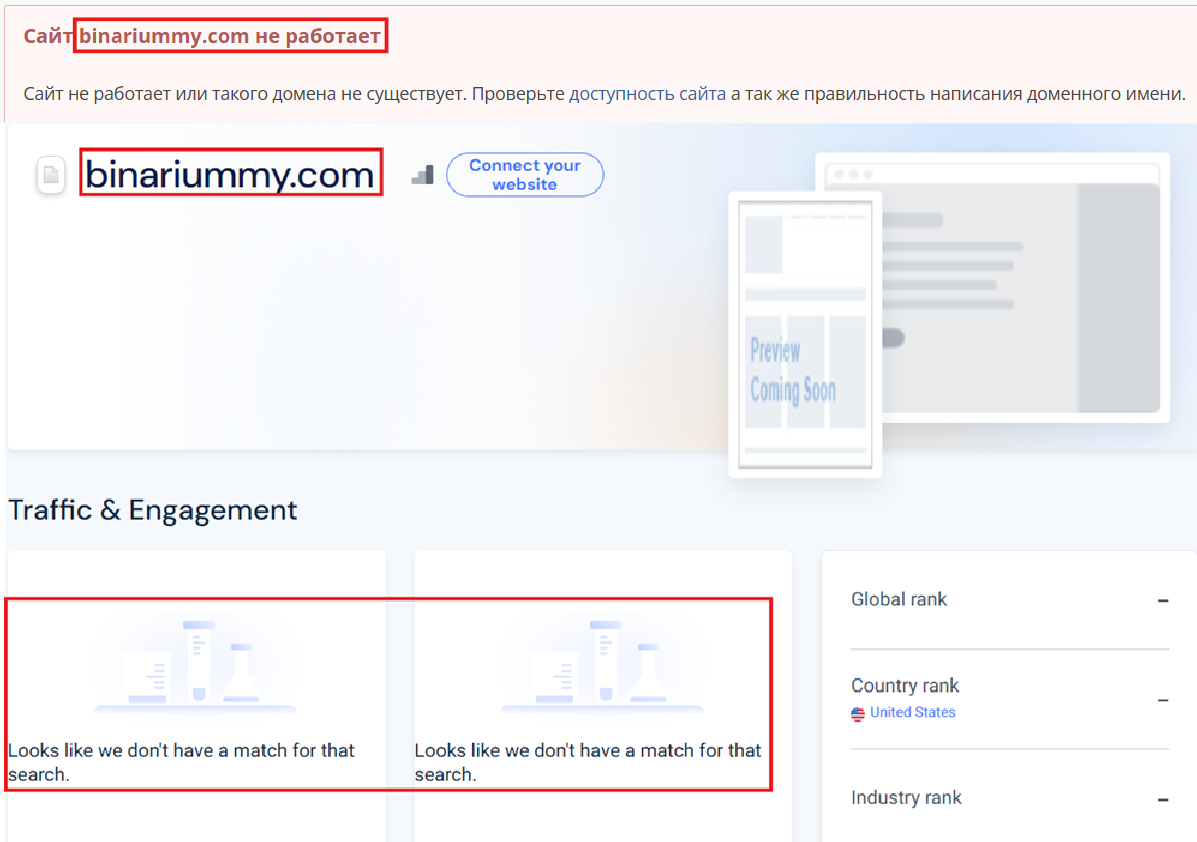Image resolution: width=1197 pixels, height=842 pixels.
Task: Click the website favicon placeholder icon
Action: click(x=50, y=173)
